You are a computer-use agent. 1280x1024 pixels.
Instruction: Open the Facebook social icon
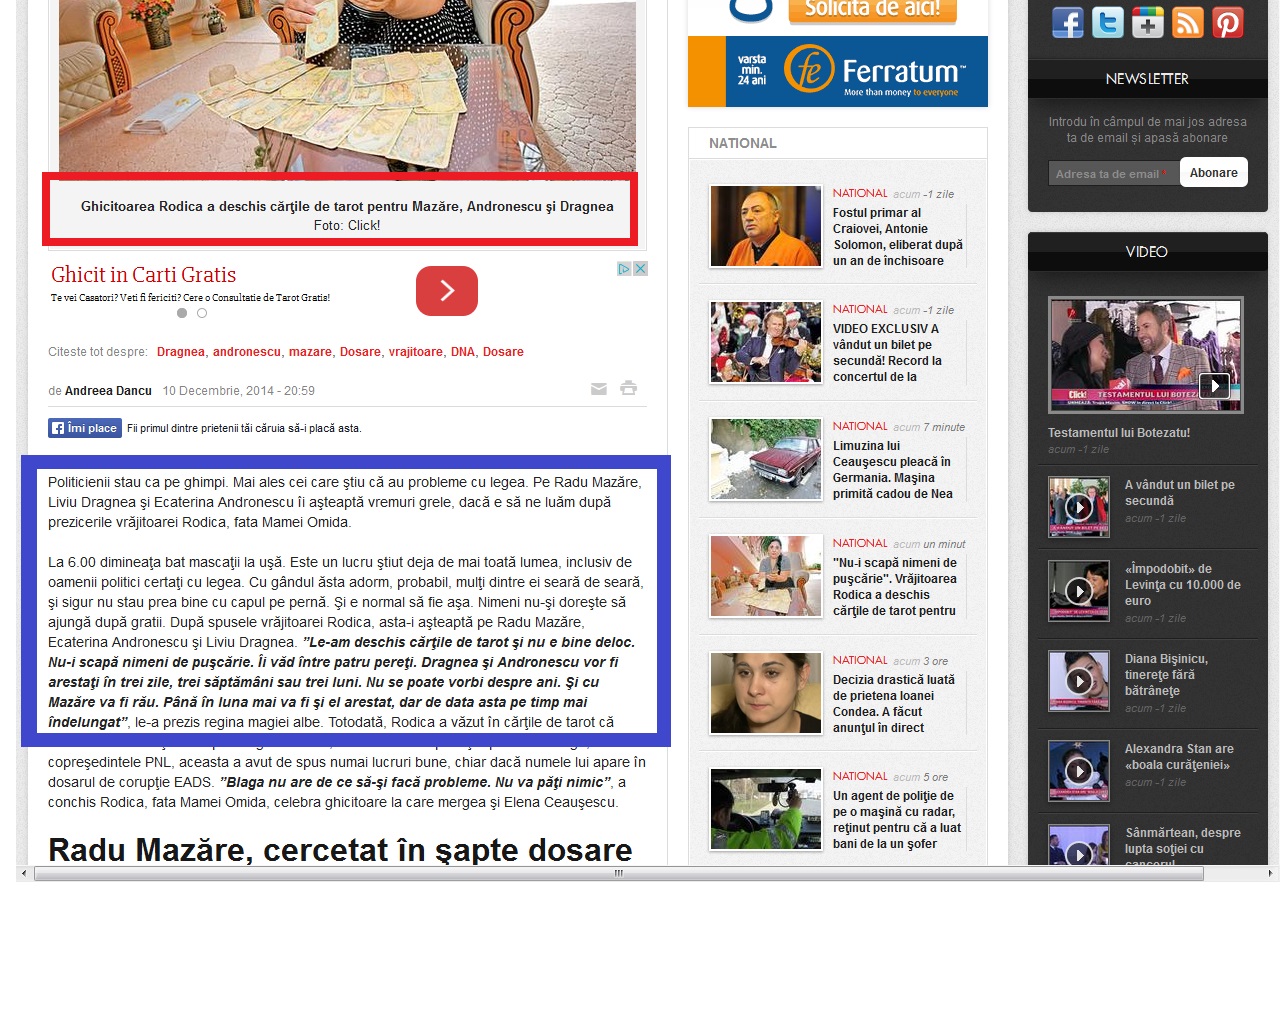pyautogui.click(x=1067, y=22)
